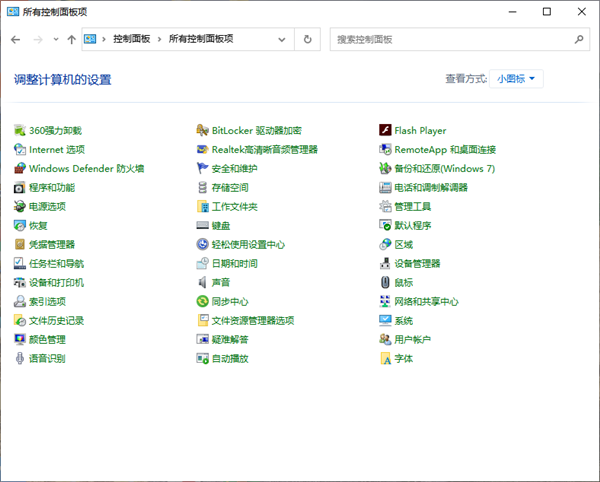Viewport: 600px width, 482px height.
Task: Select 所有控制面板项 in the address breadcrumb
Action: (x=200, y=39)
